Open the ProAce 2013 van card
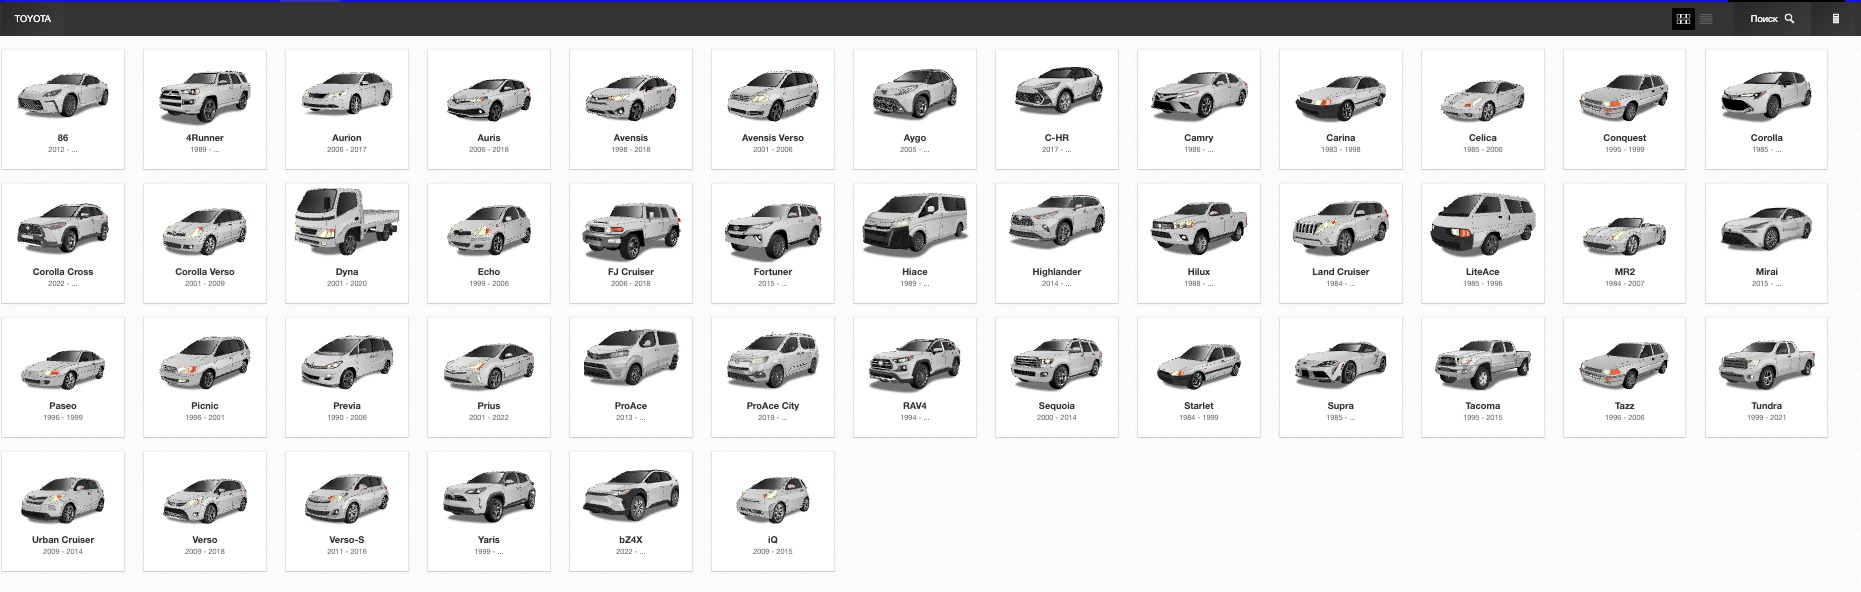Viewport: 1861px width, 592px height. point(631,377)
